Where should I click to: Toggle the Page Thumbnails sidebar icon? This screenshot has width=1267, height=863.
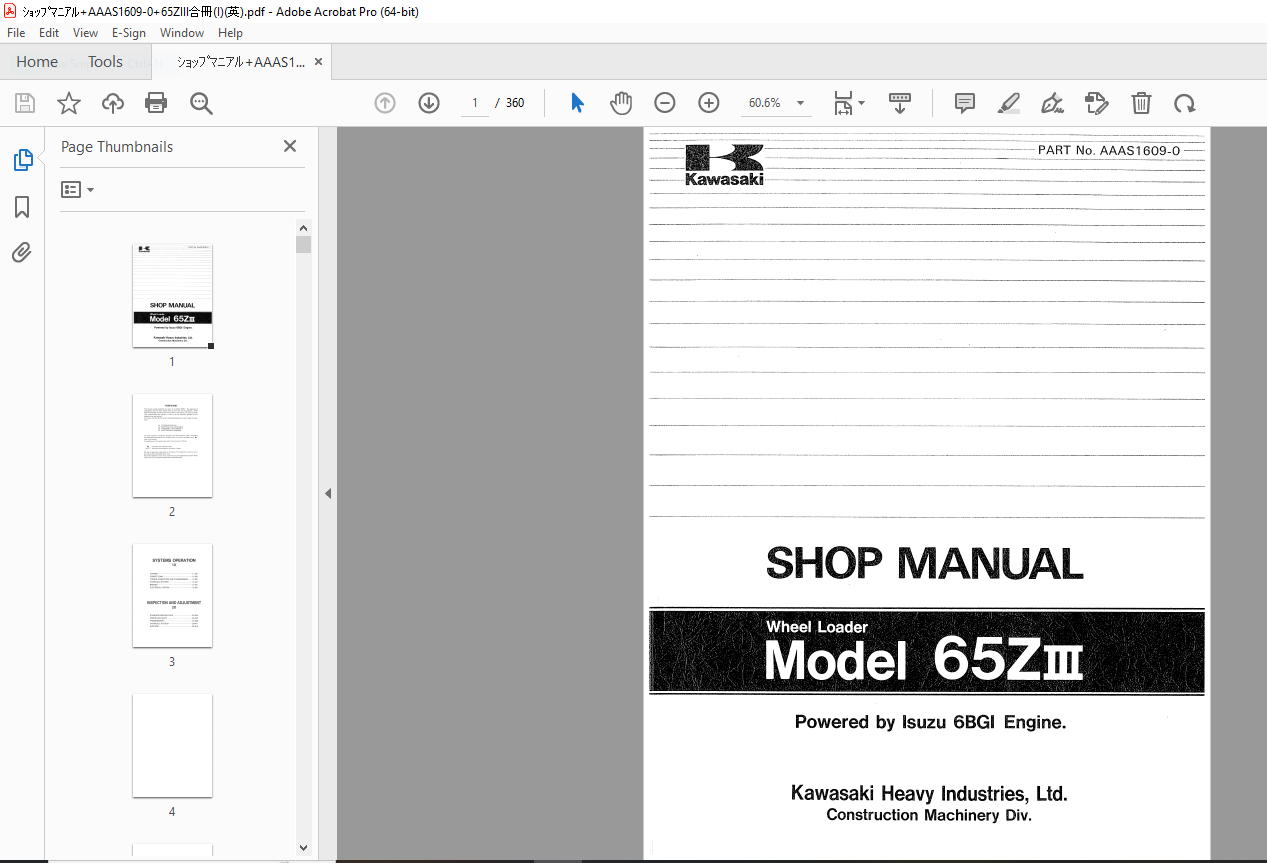22,160
